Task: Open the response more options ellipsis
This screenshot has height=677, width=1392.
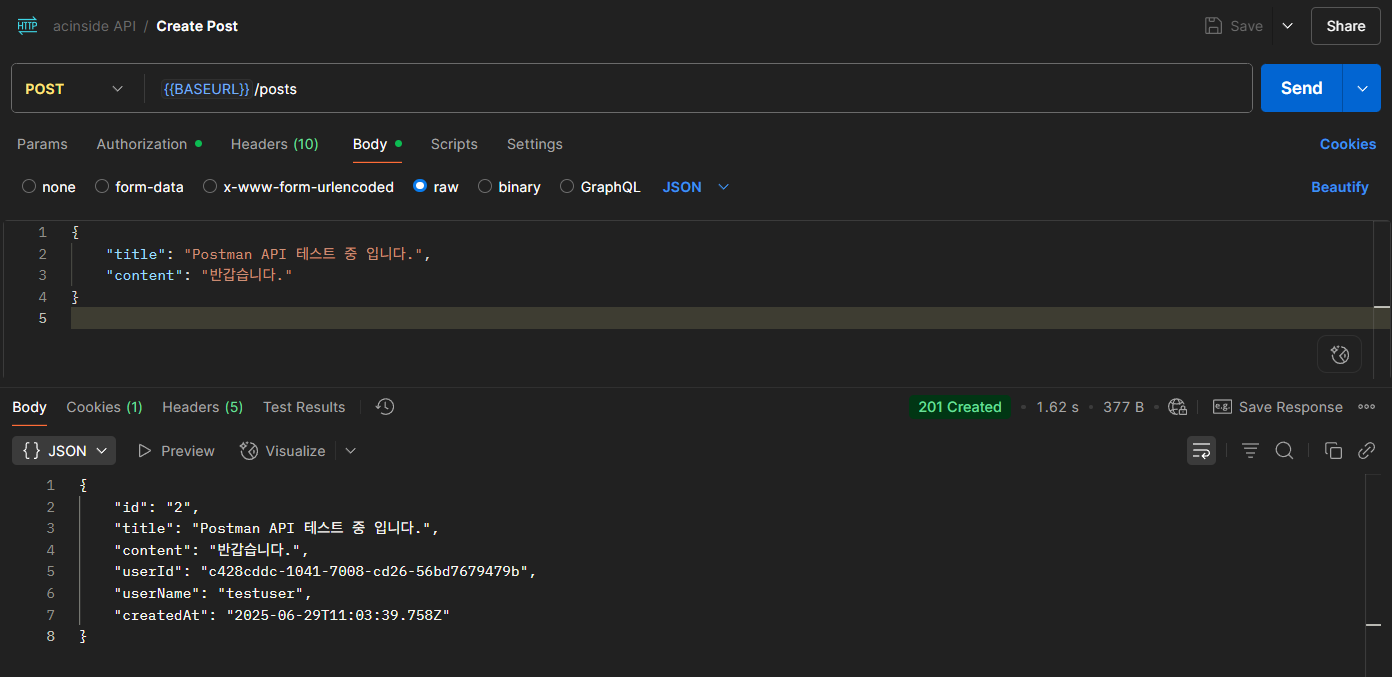Action: point(1367,407)
